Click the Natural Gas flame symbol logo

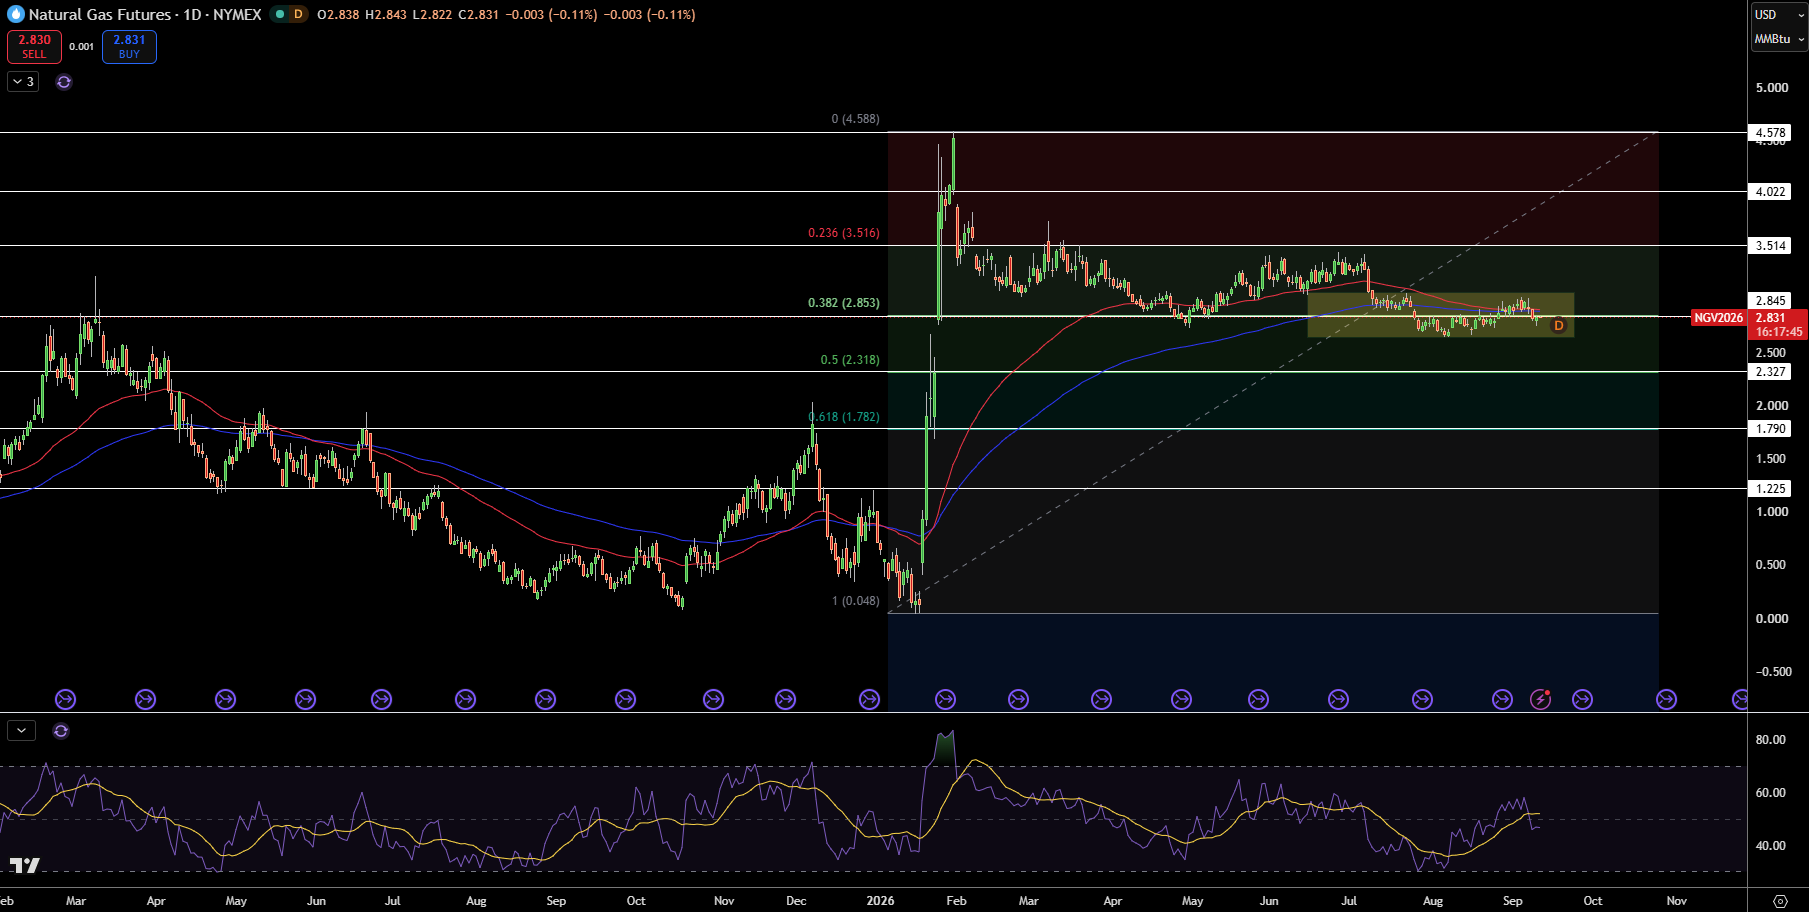tap(15, 14)
